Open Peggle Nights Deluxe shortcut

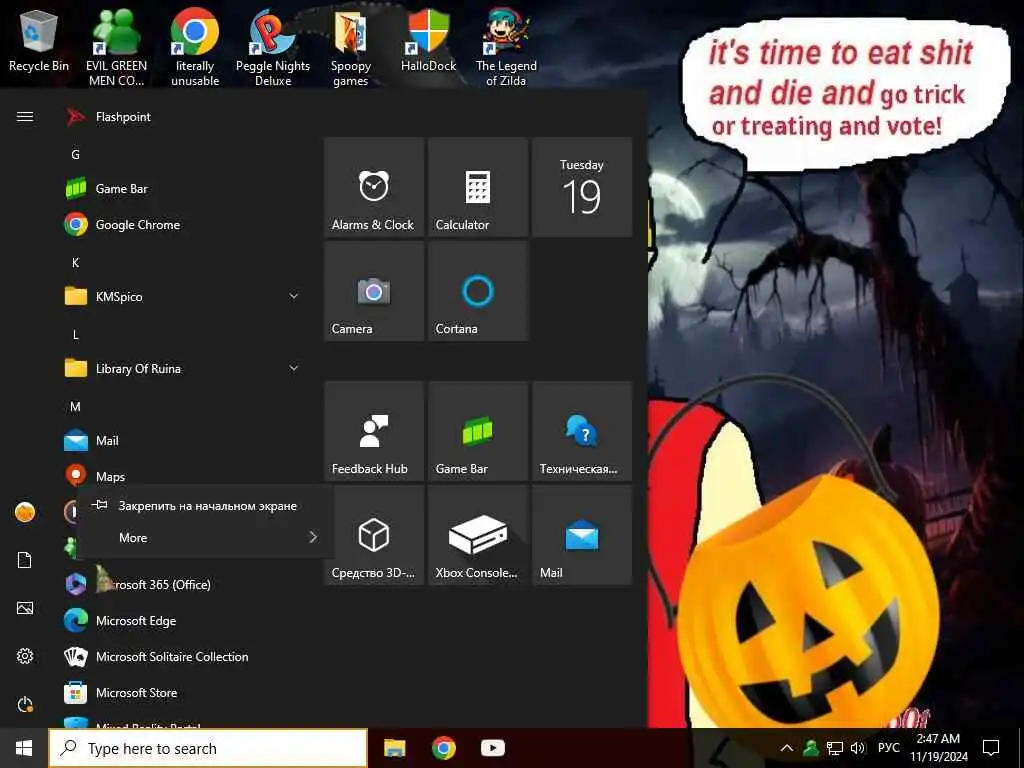point(273,46)
